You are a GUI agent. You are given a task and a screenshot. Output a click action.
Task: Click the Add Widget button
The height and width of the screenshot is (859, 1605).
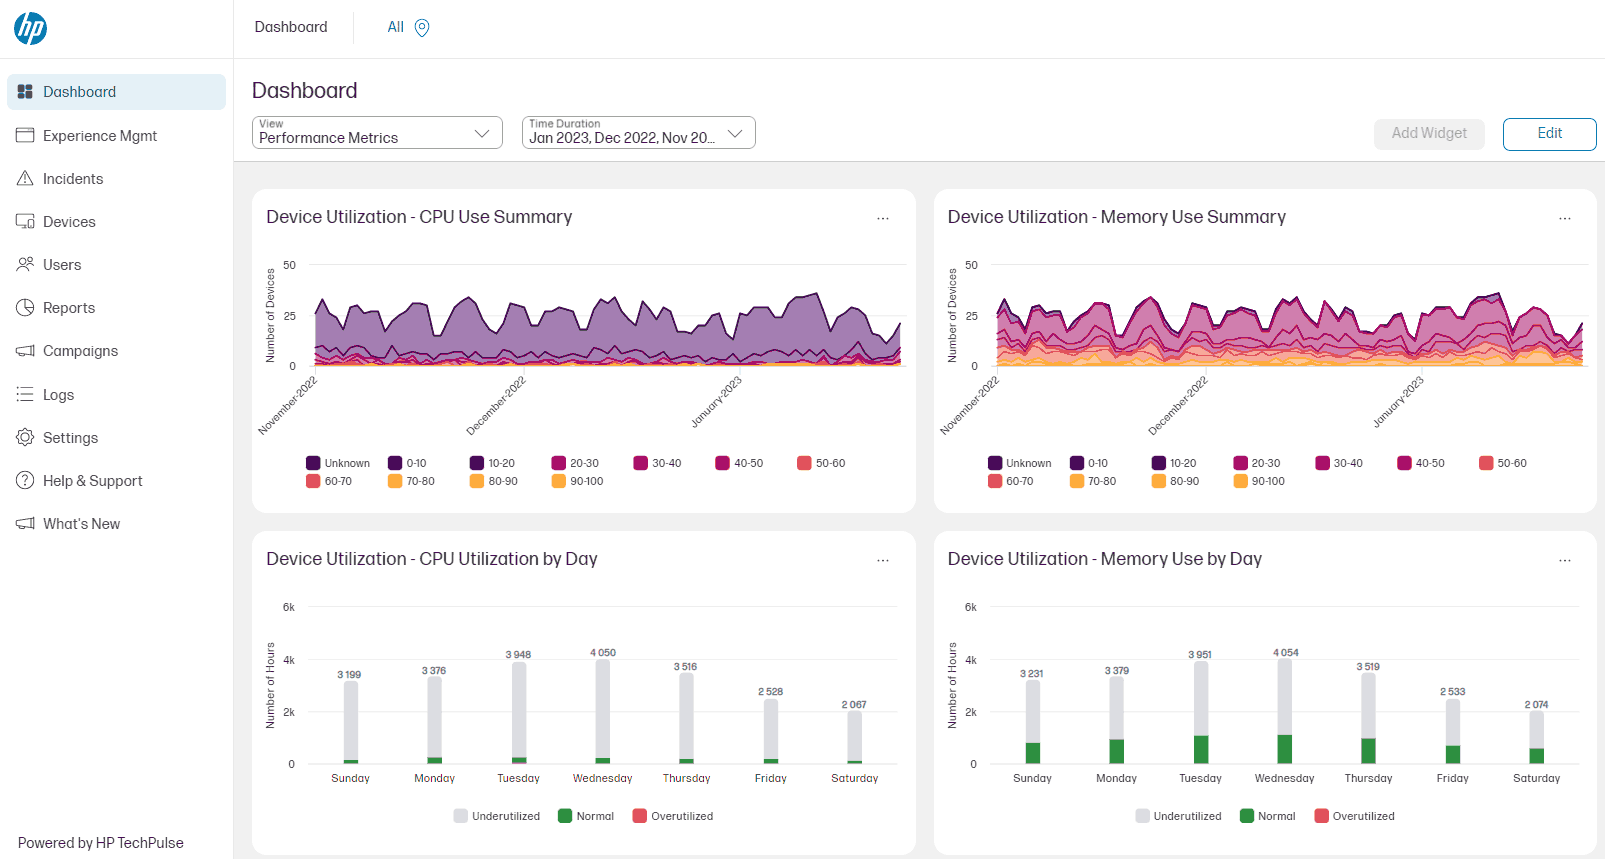pyautogui.click(x=1429, y=134)
